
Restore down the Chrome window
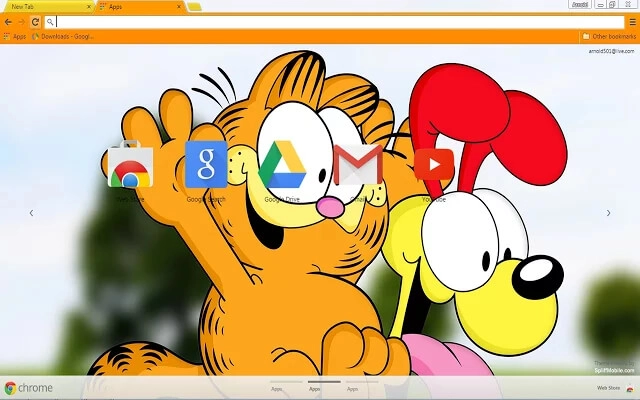pos(612,4)
